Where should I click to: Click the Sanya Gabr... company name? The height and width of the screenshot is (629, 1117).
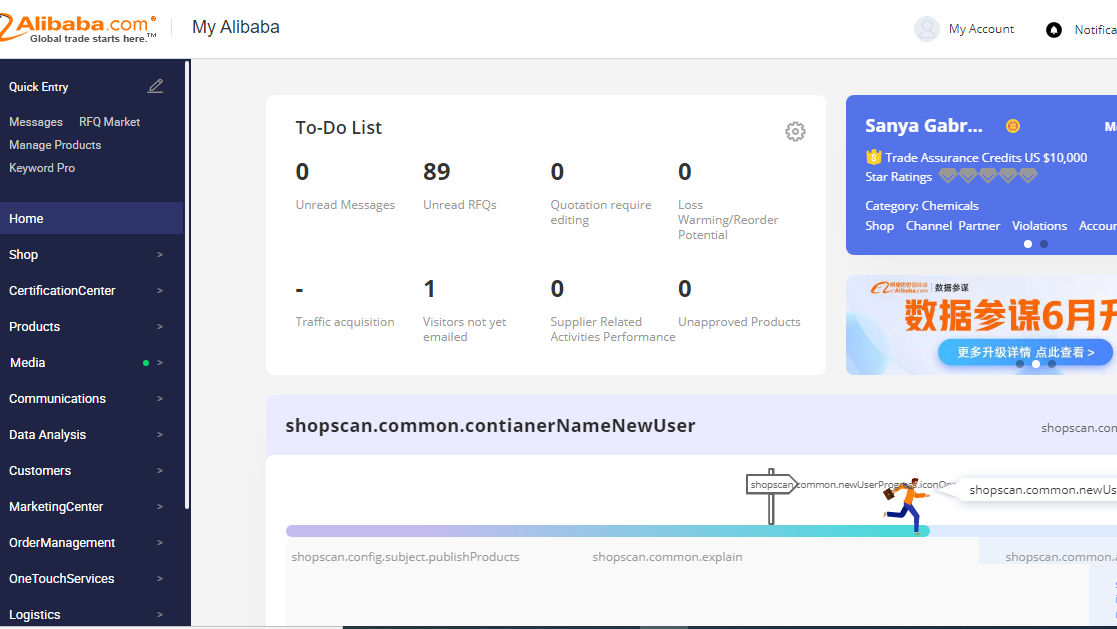pyautogui.click(x=923, y=126)
